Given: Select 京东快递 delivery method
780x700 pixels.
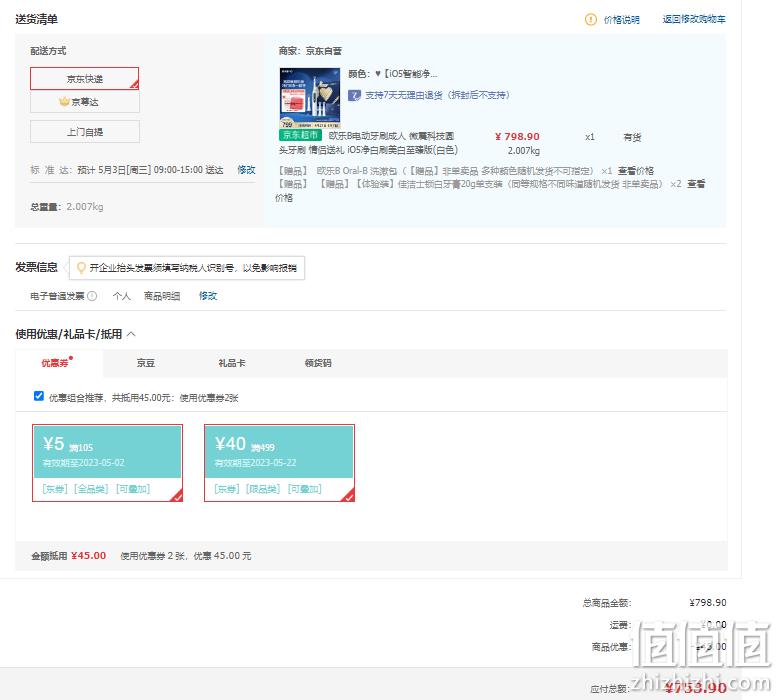Looking at the screenshot, I should click(x=85, y=79).
